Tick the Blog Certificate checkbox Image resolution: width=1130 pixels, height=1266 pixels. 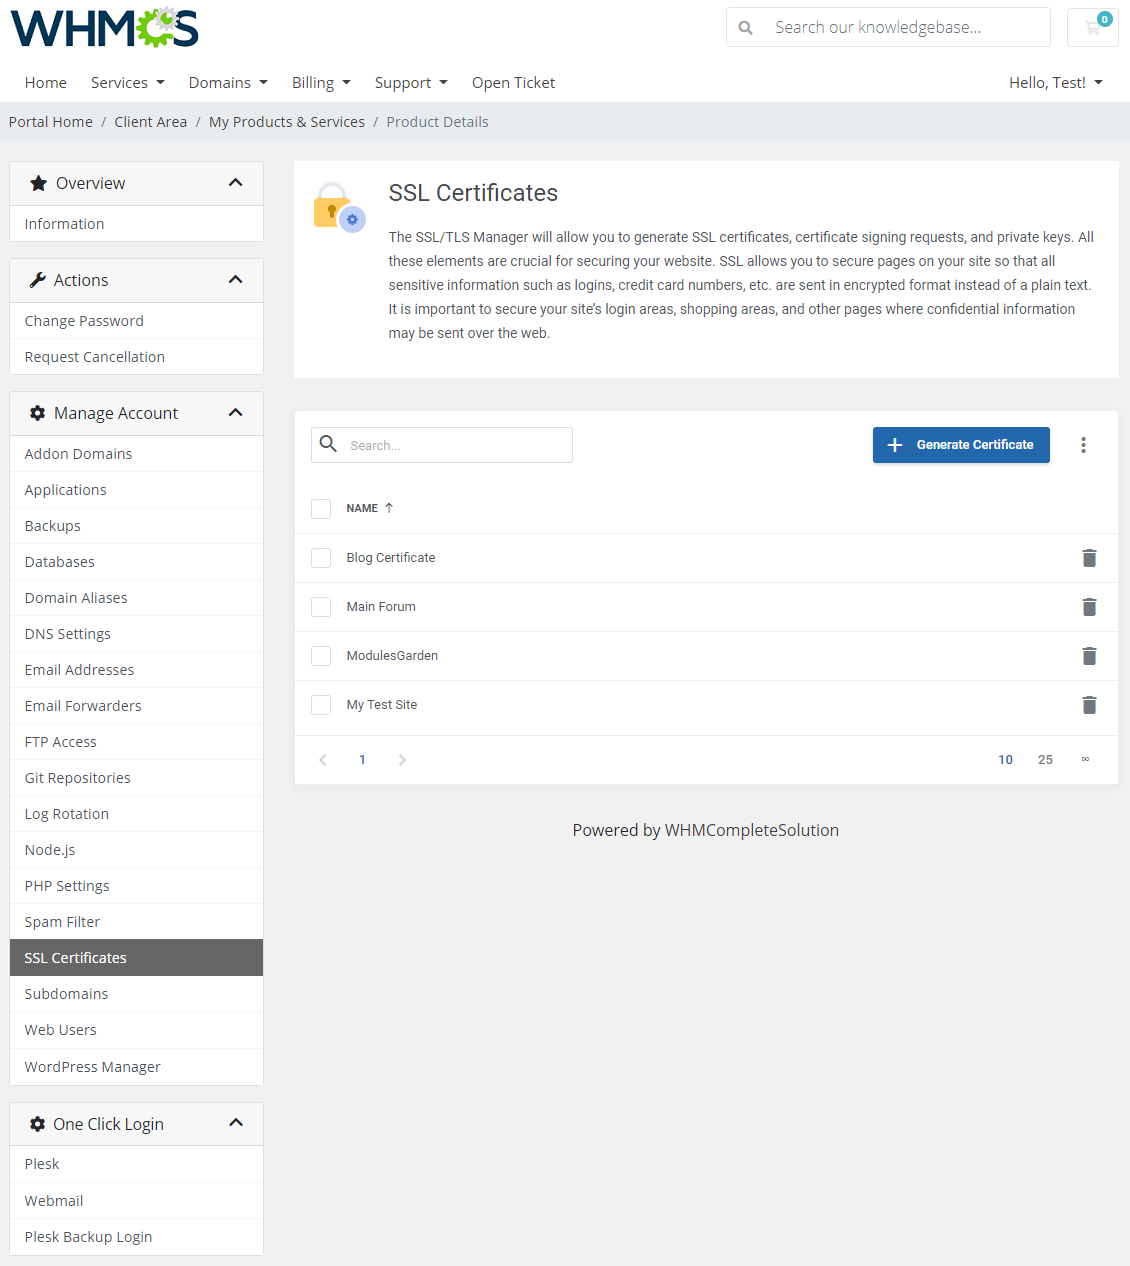tap(321, 558)
